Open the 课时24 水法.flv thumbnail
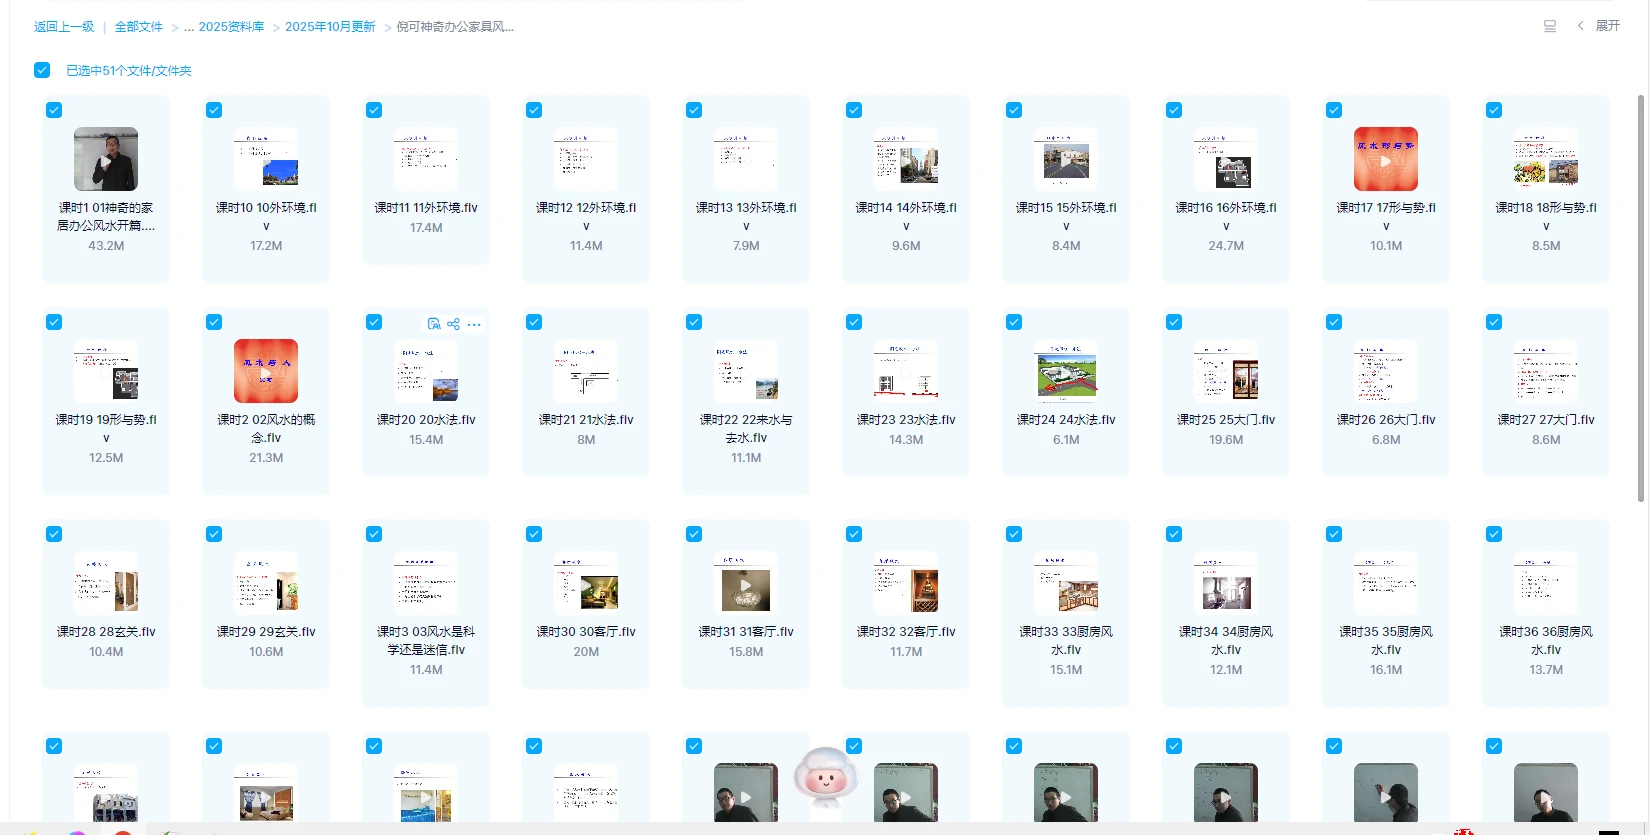This screenshot has width=1650, height=835. pyautogui.click(x=1066, y=371)
